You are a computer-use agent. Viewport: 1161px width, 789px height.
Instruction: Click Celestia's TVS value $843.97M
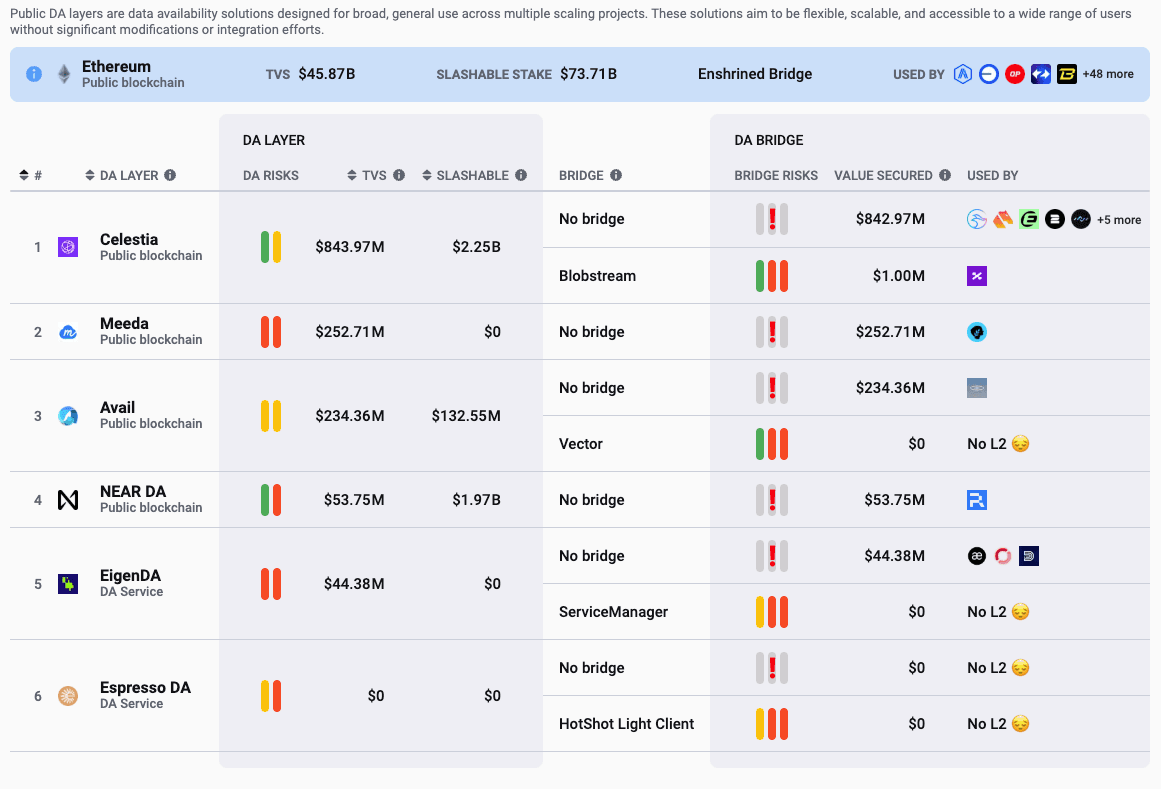coord(349,247)
